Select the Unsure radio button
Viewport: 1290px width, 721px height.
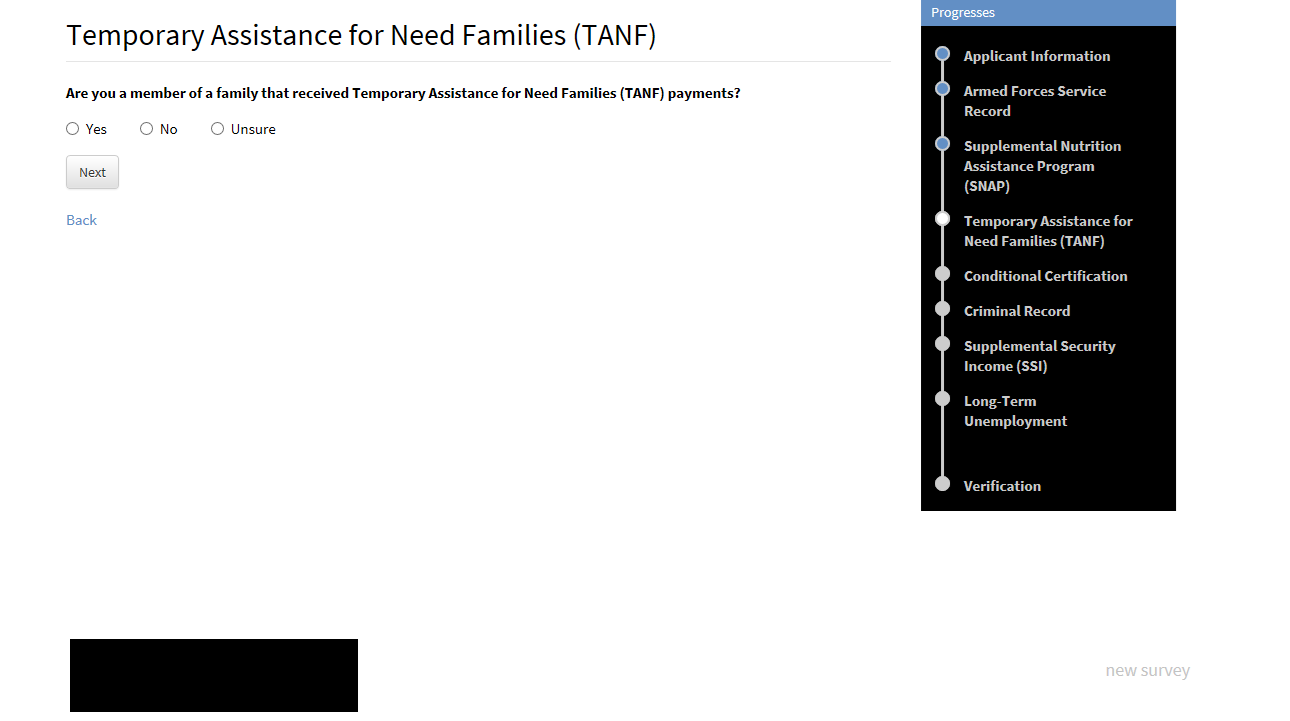click(x=218, y=129)
